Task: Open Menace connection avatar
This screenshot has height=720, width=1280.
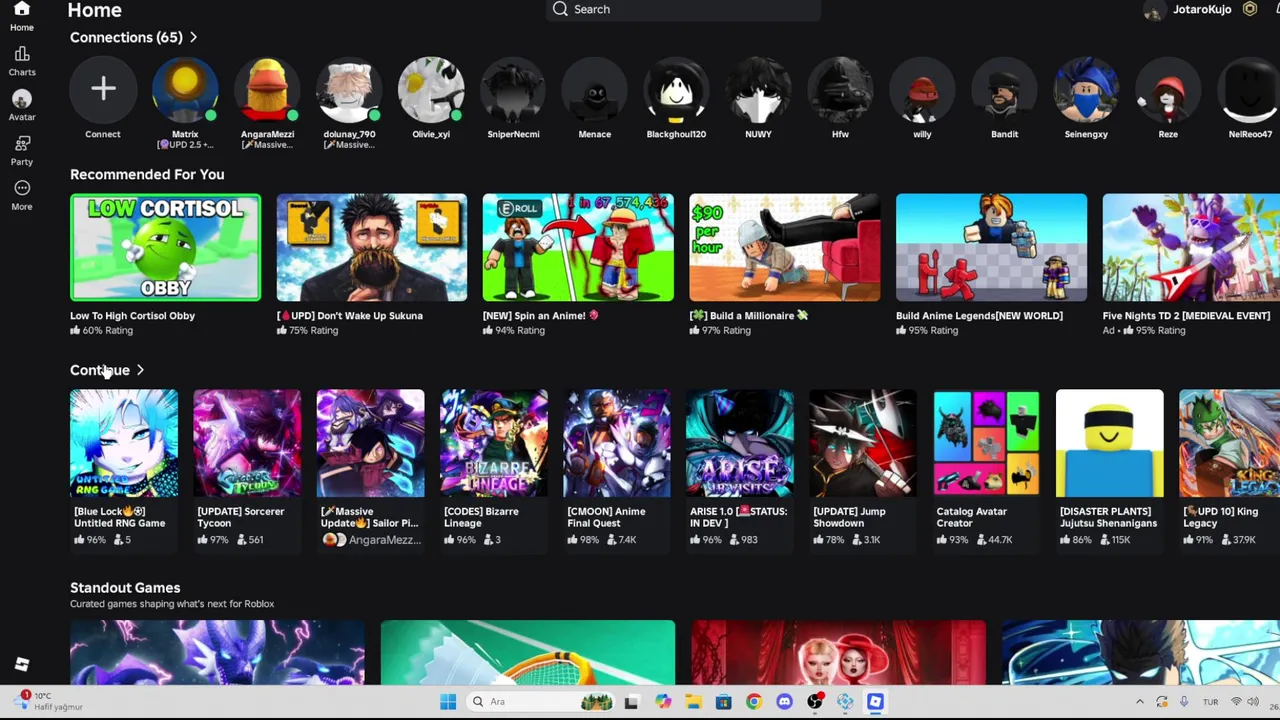Action: (595, 89)
